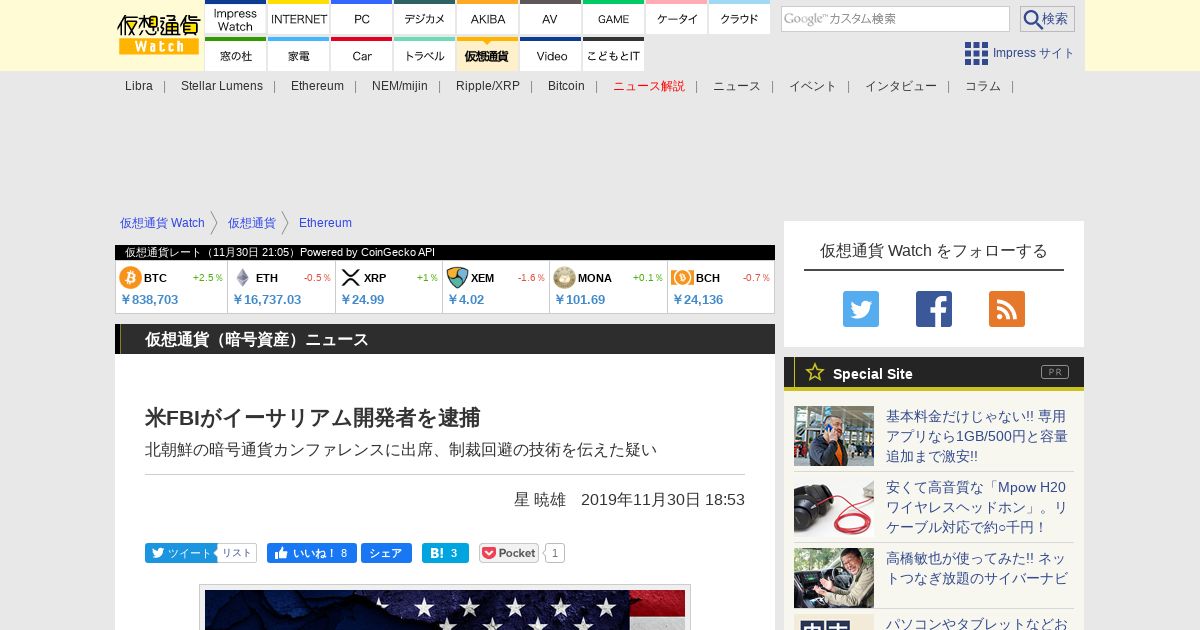Screen dimensions: 1200x630
Task: Open コラム nav link
Action: click(x=983, y=86)
